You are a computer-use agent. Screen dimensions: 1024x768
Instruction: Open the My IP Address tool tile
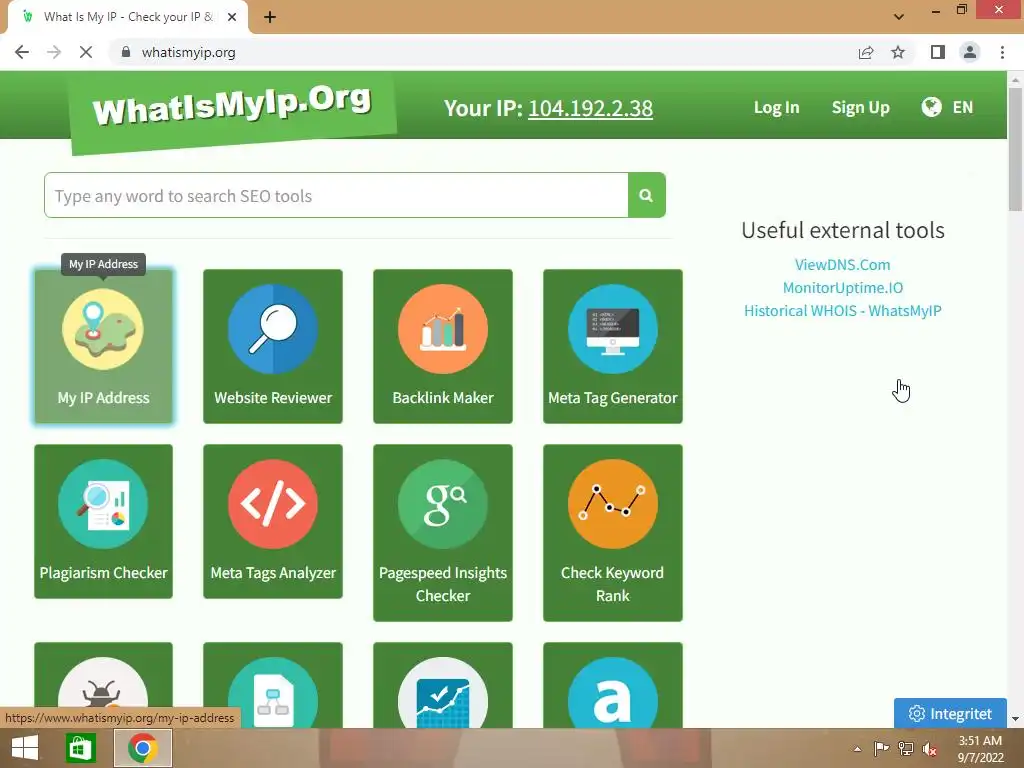(x=103, y=346)
